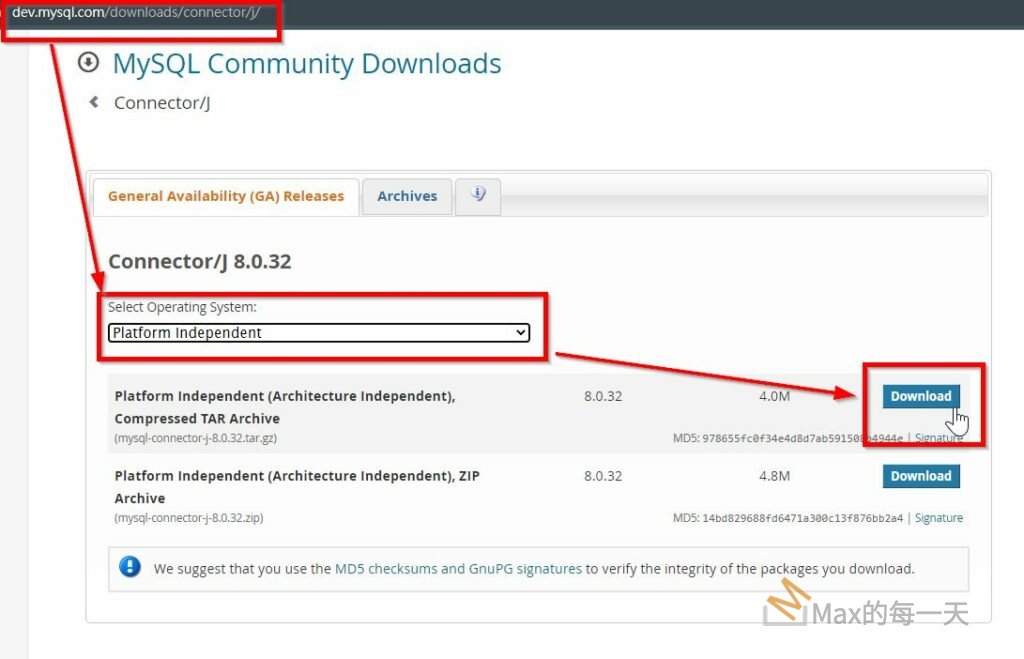The width and height of the screenshot is (1024, 659).
Task: Click the browser address bar URL
Action: (136, 13)
